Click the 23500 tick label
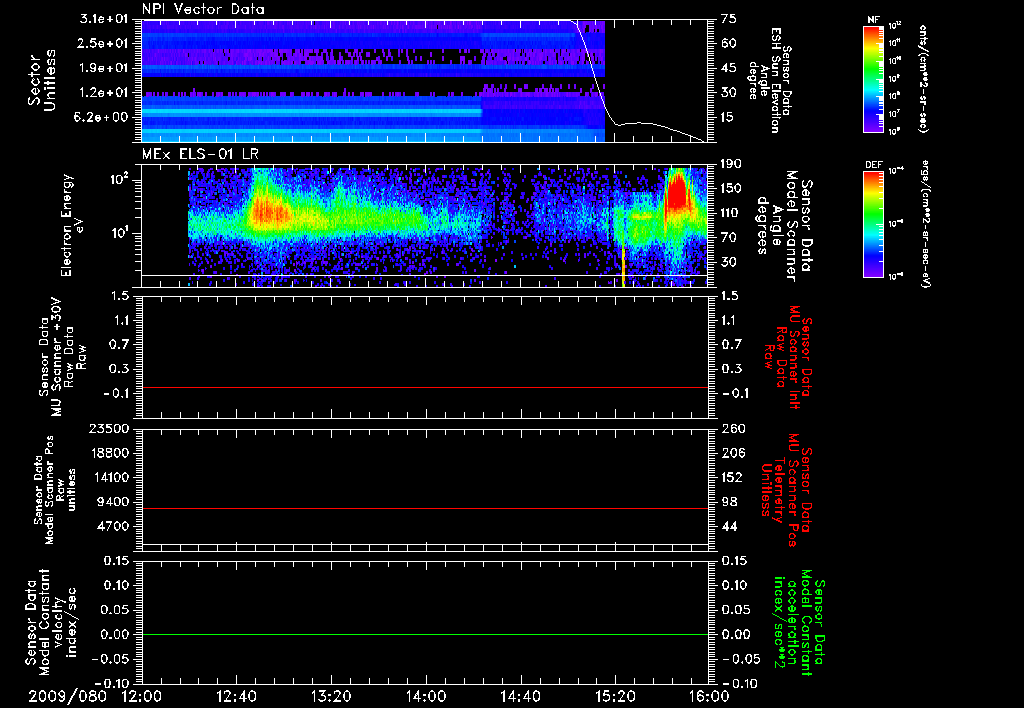 (110, 428)
